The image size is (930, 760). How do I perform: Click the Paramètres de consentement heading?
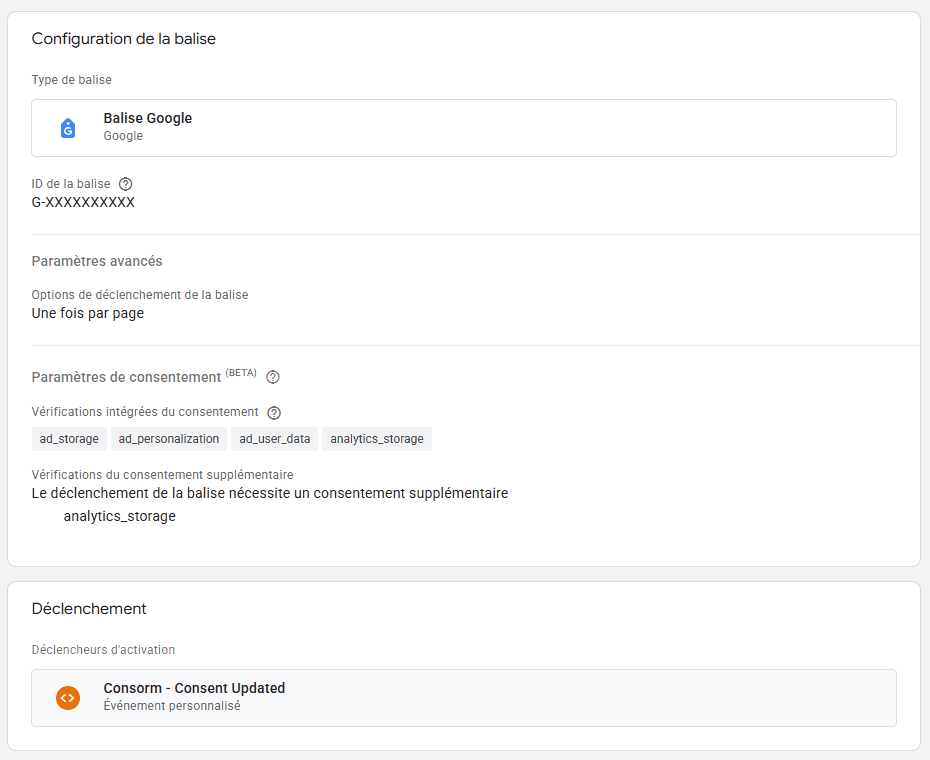[x=126, y=377]
